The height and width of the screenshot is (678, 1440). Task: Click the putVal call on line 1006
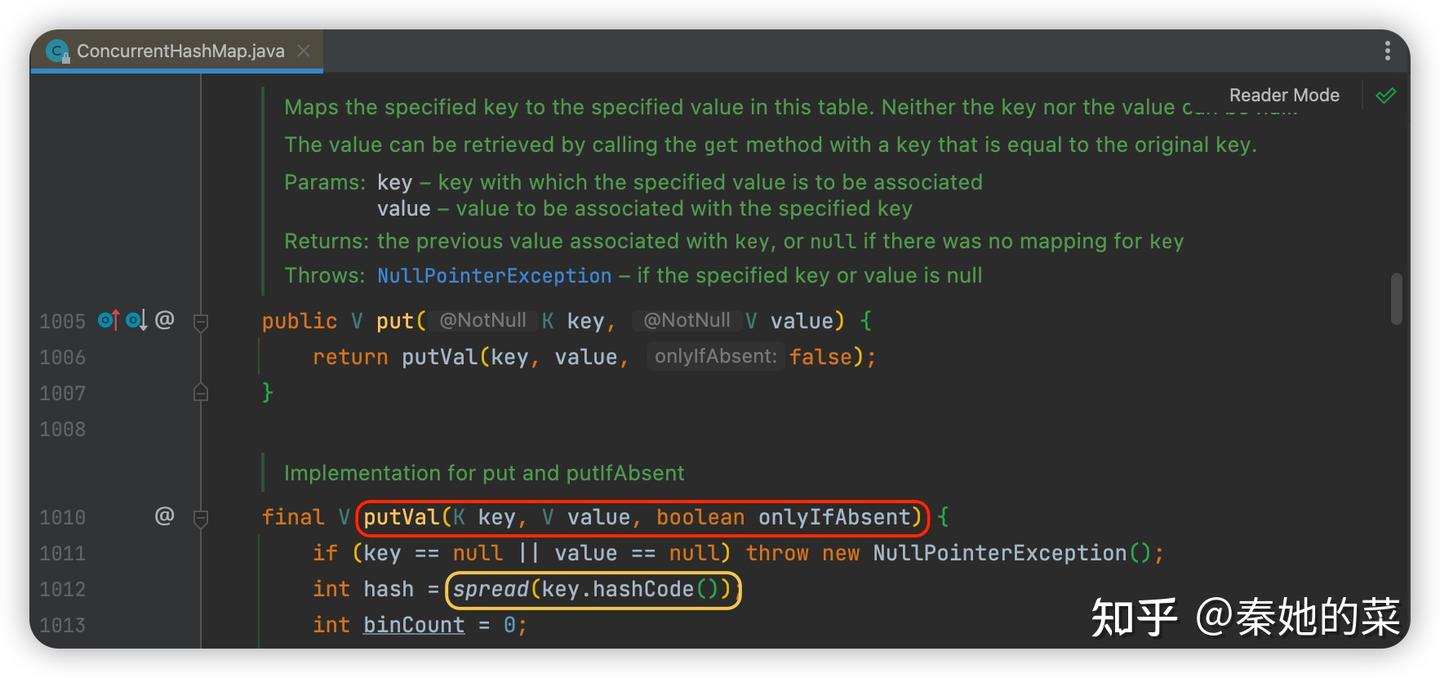(x=439, y=357)
